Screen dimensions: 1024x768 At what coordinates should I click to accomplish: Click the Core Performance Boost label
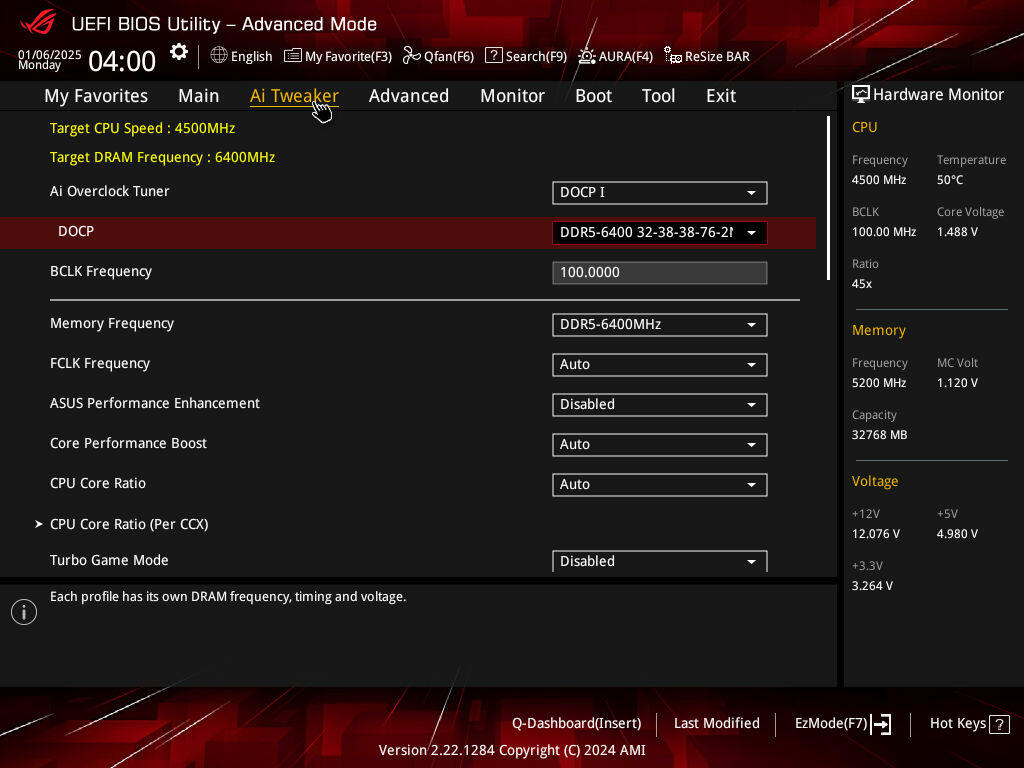click(129, 443)
